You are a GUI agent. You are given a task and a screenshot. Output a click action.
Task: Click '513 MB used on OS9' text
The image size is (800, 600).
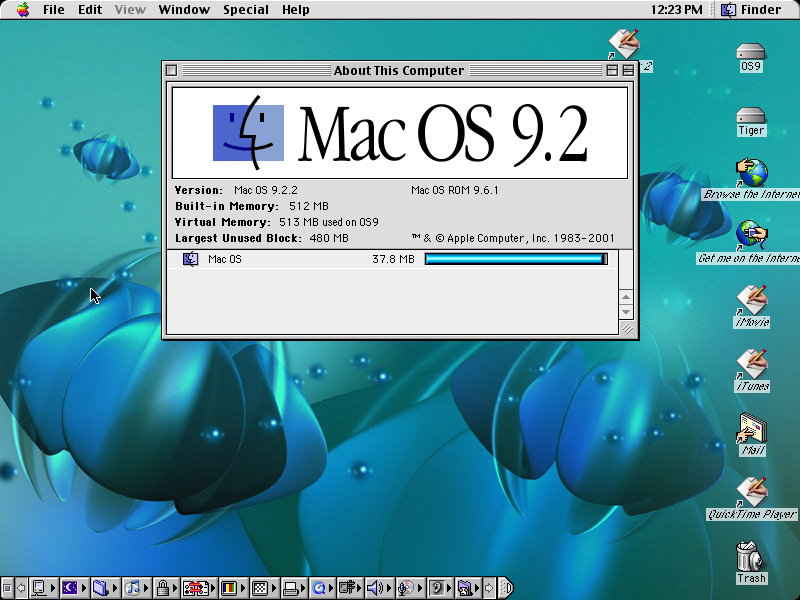click(x=329, y=222)
